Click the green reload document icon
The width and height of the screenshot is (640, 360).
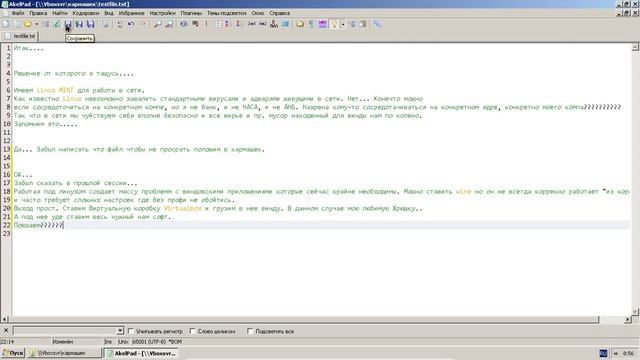click(57, 24)
